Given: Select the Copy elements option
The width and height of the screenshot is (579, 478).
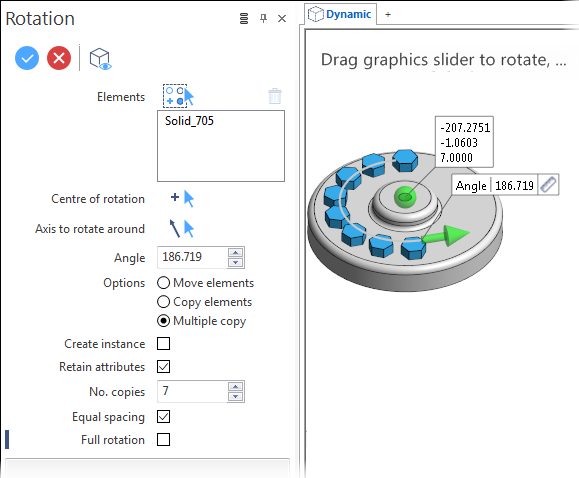Looking at the screenshot, I should pyautogui.click(x=163, y=302).
